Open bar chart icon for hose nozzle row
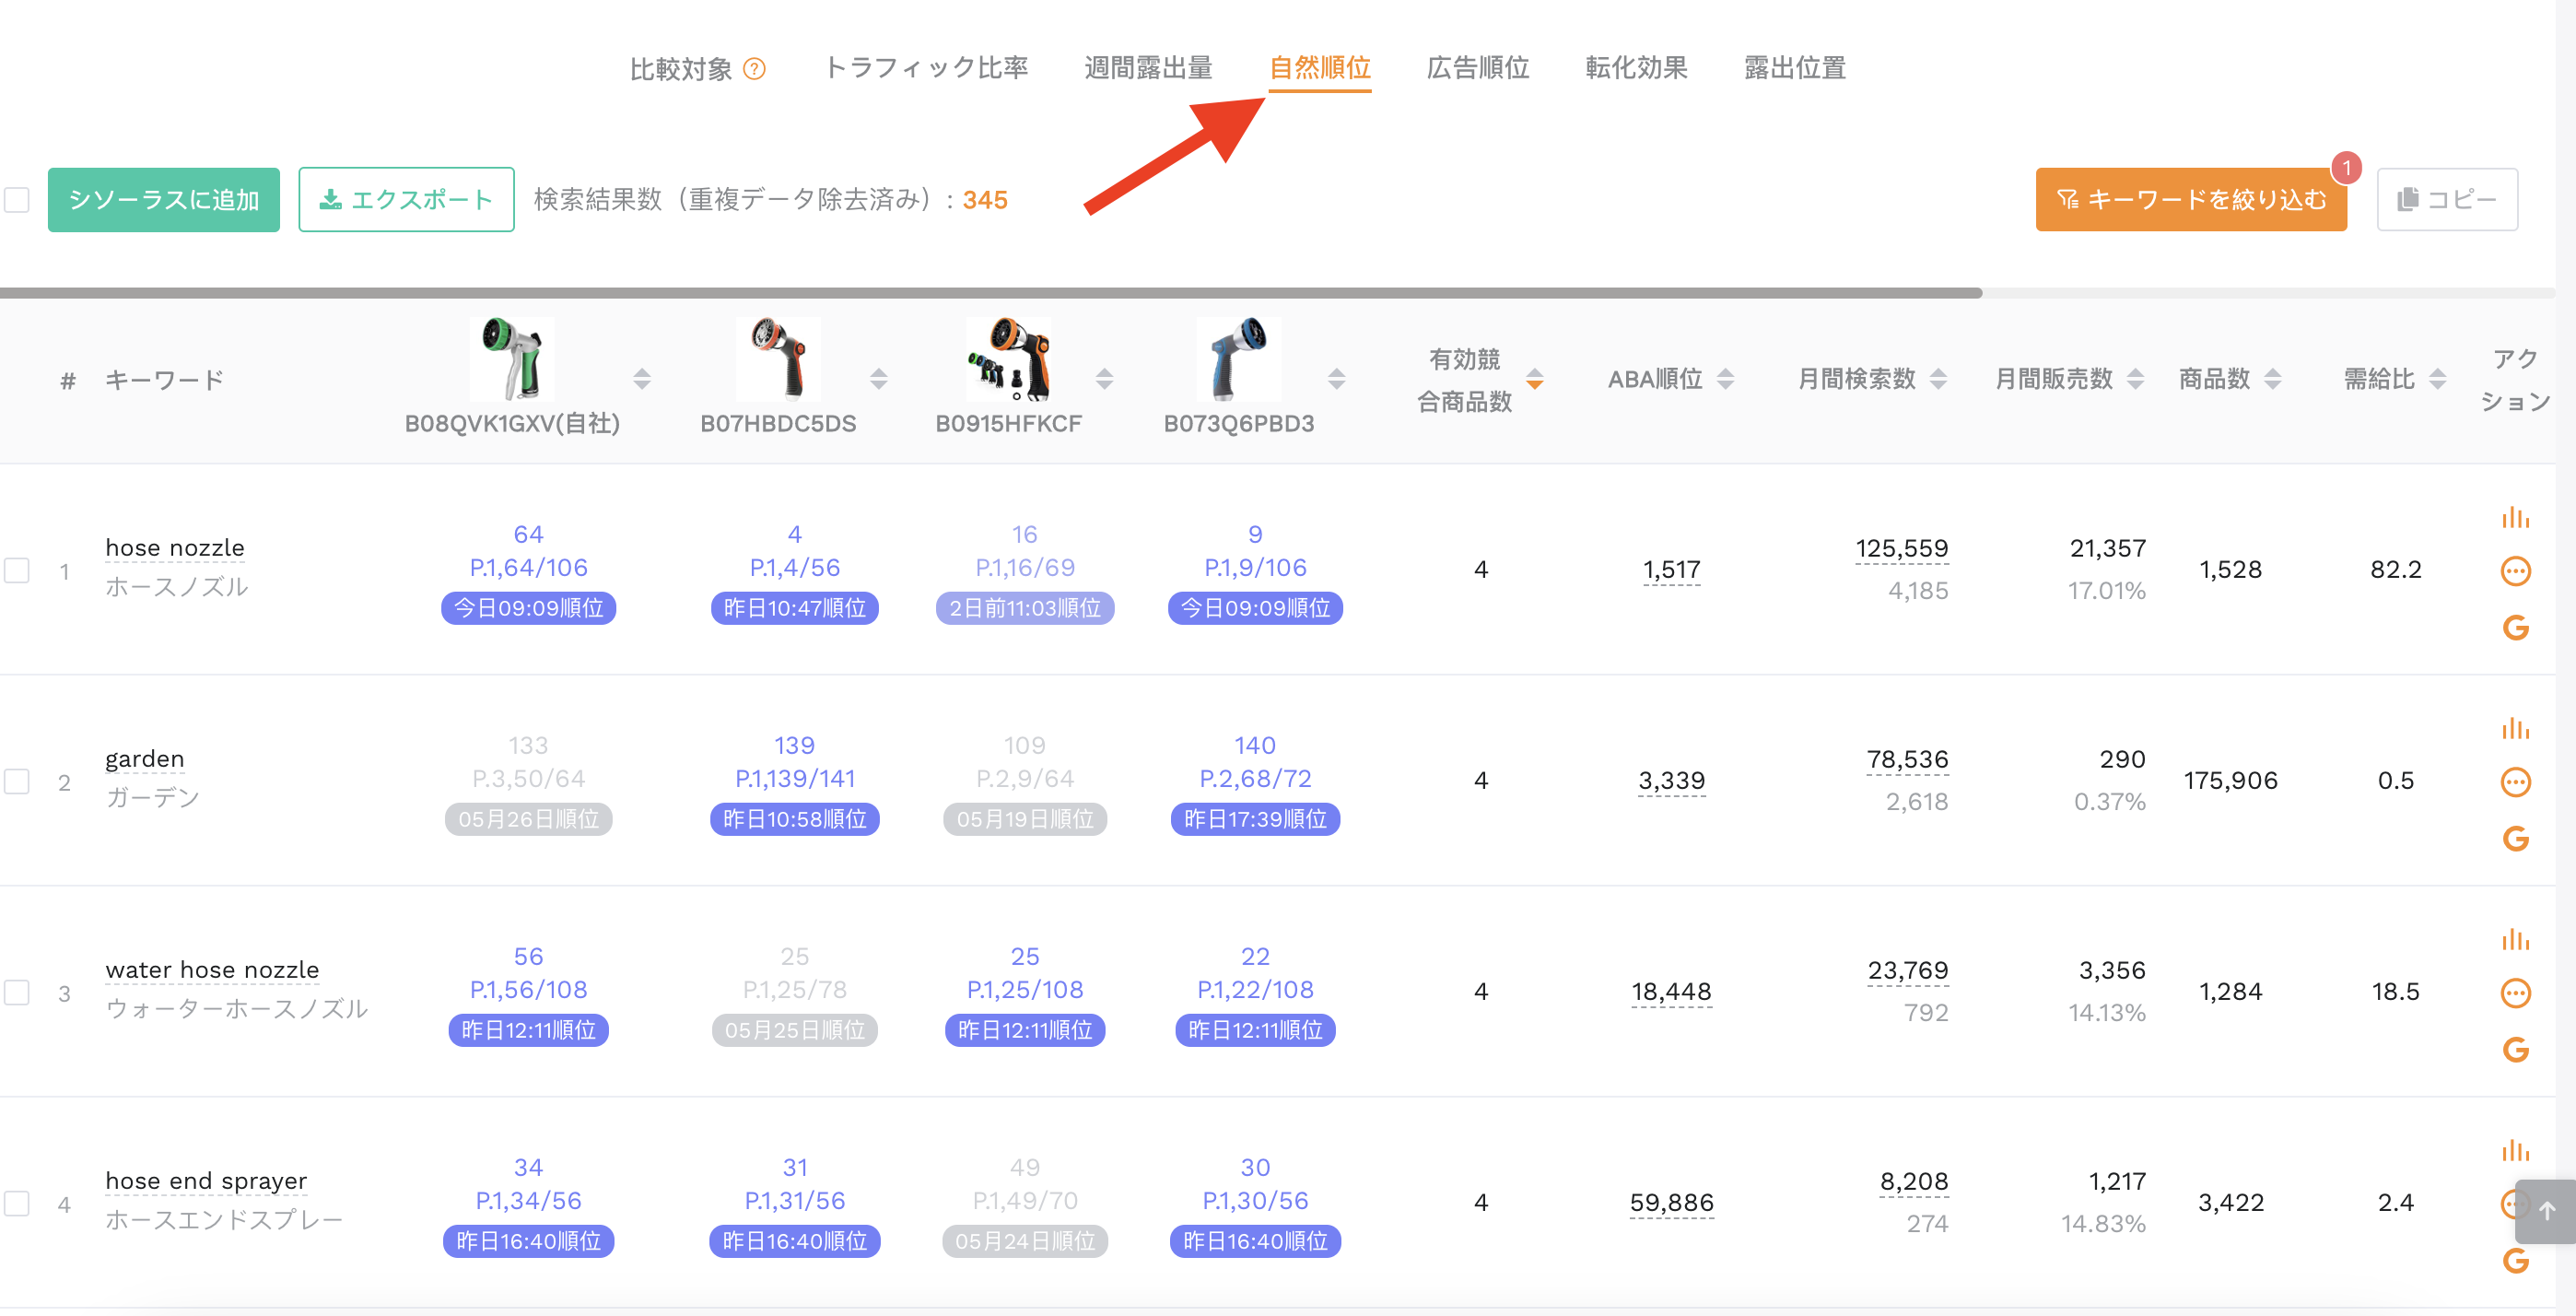2576x1316 pixels. tap(2515, 517)
